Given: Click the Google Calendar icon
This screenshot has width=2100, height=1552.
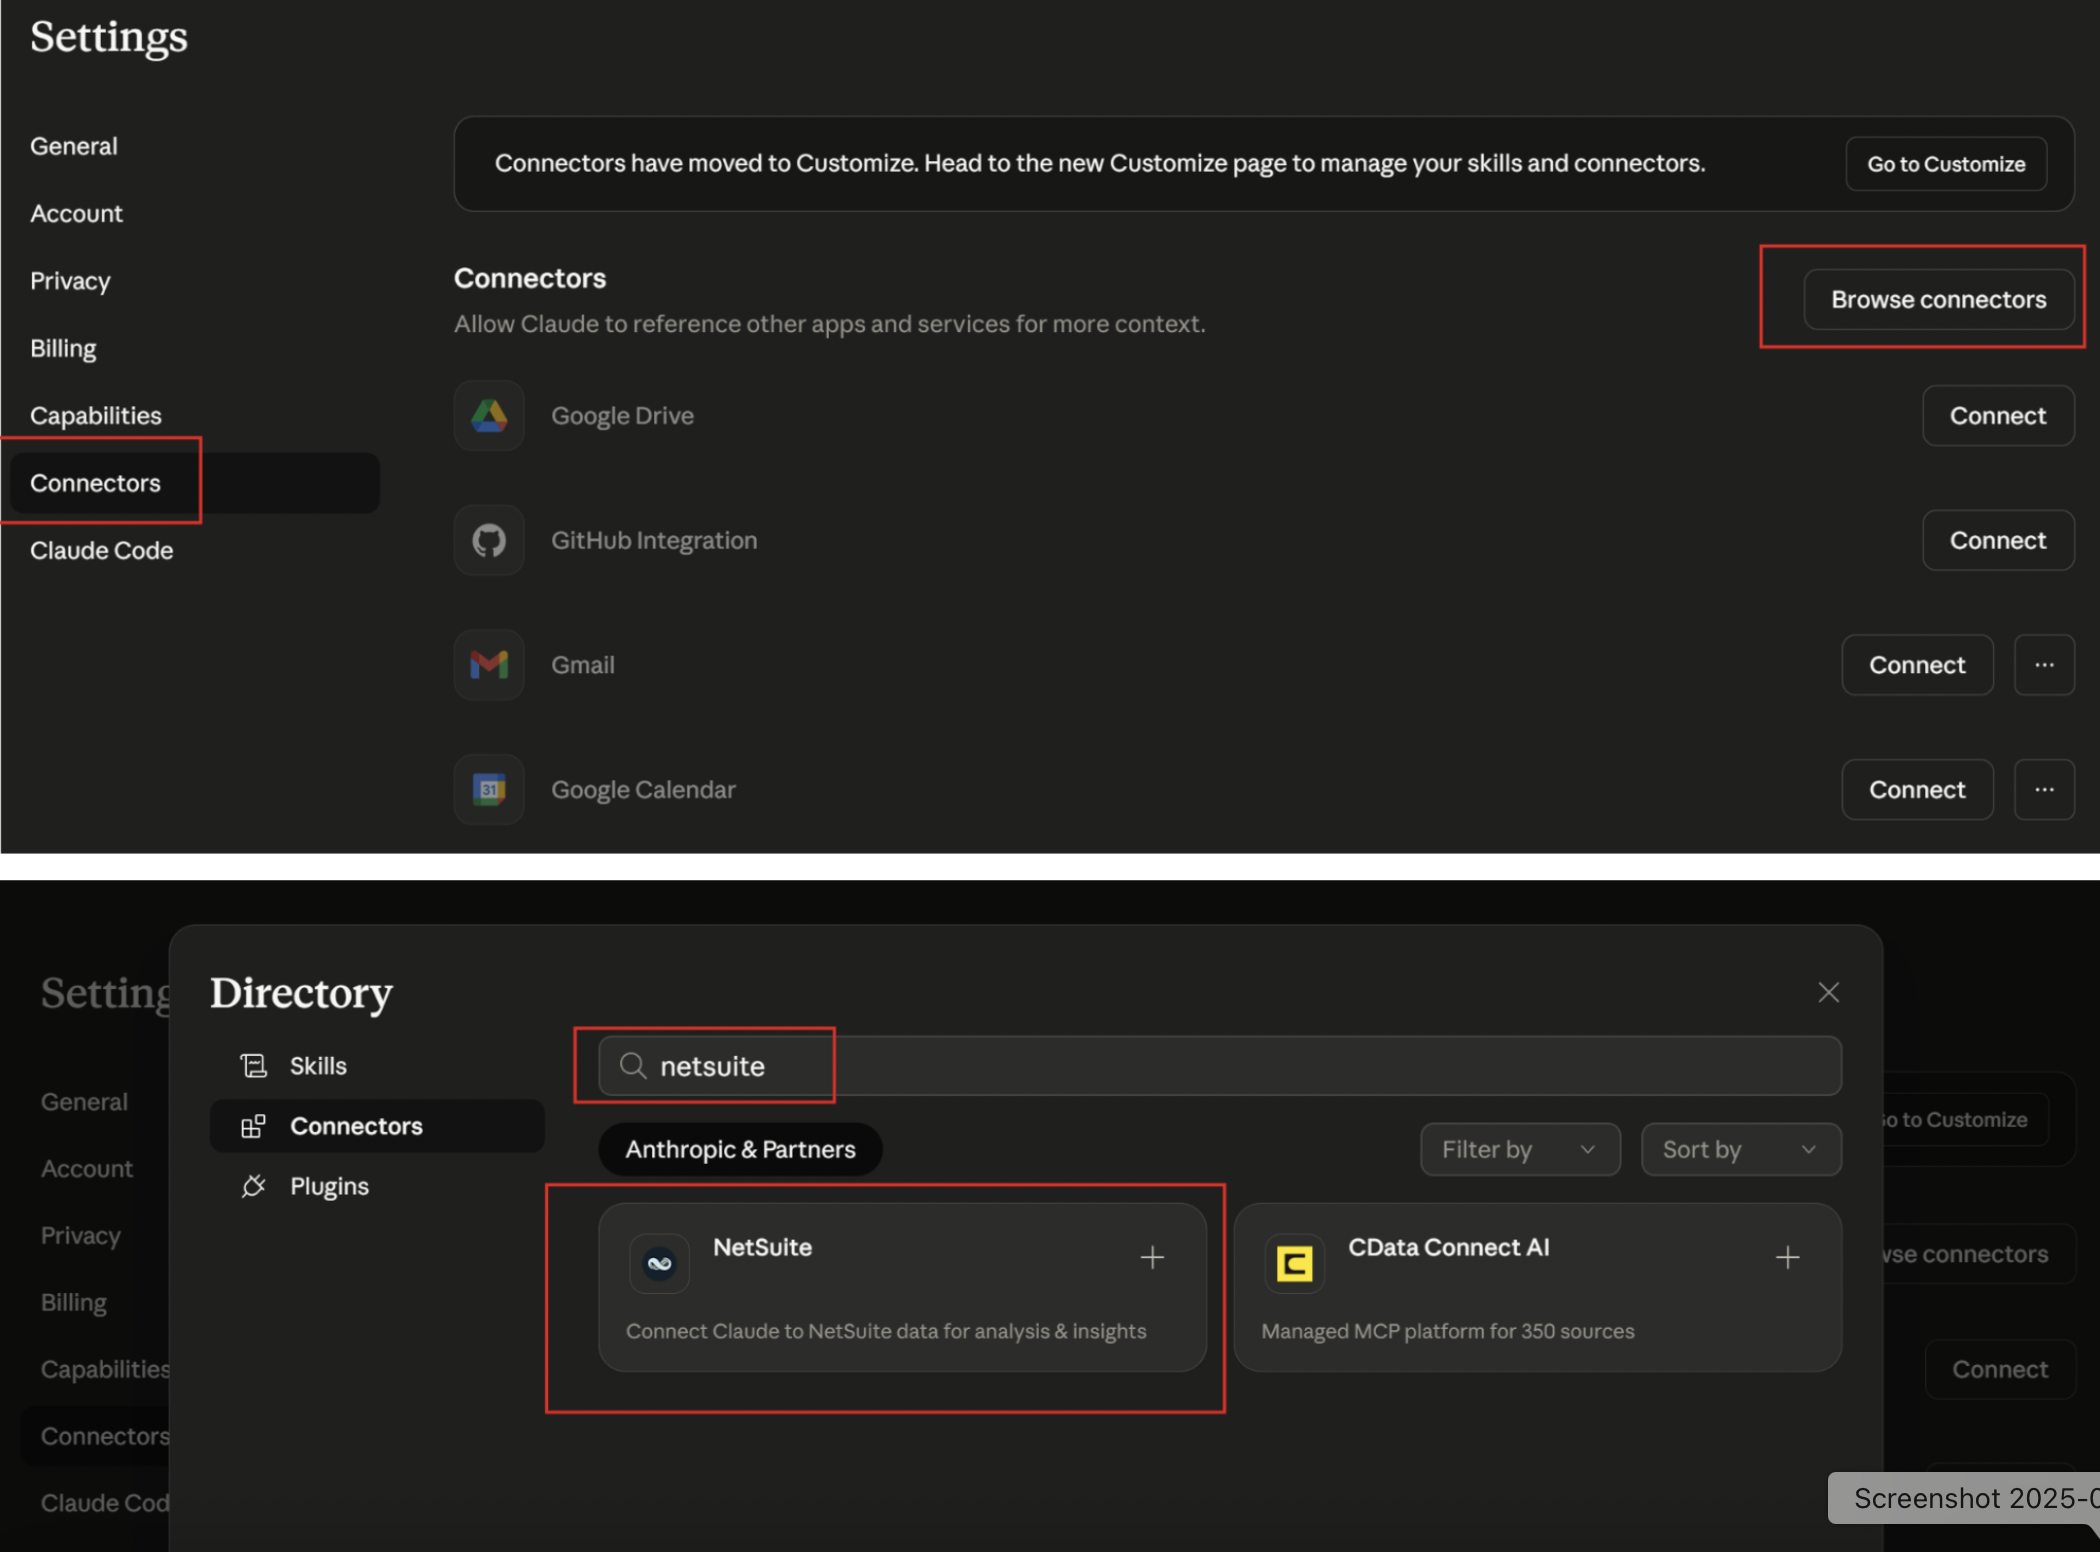Looking at the screenshot, I should (x=489, y=790).
